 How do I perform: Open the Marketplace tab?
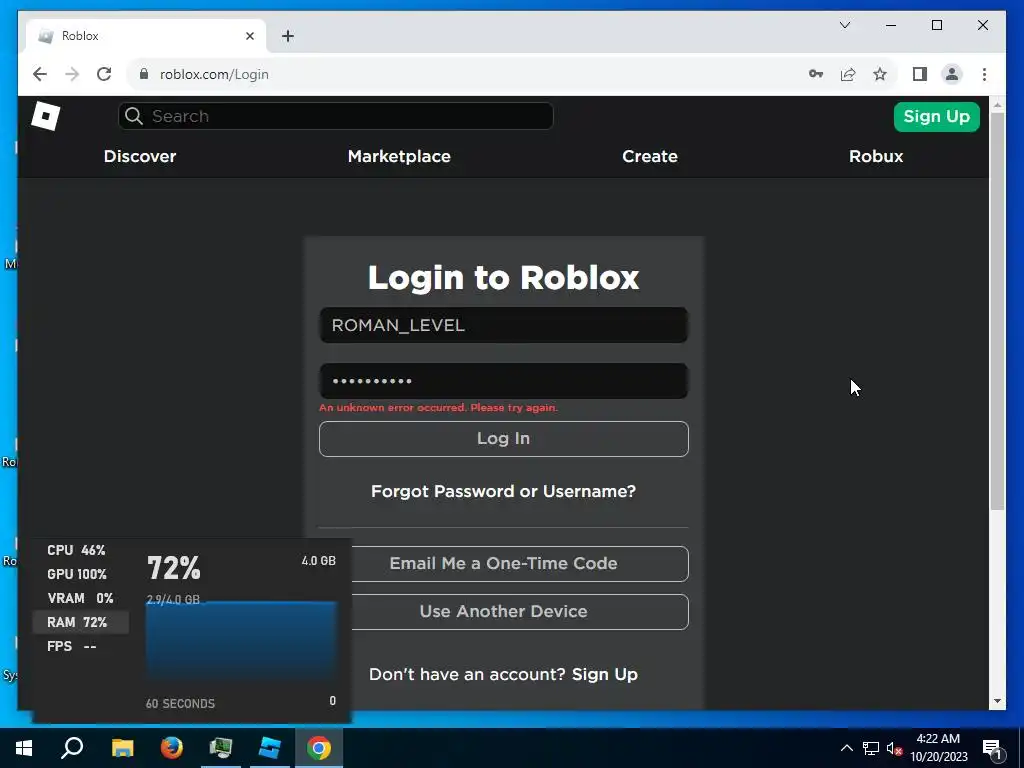point(399,156)
